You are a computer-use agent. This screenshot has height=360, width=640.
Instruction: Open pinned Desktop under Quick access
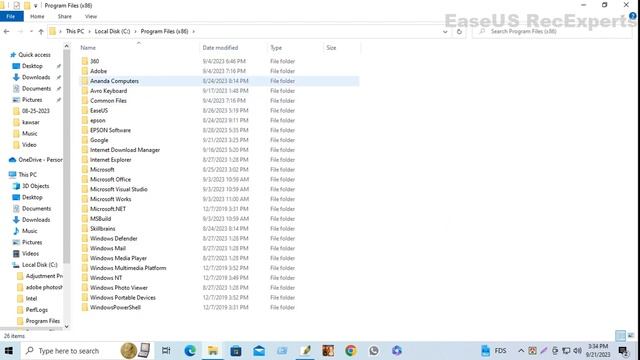click(32, 66)
